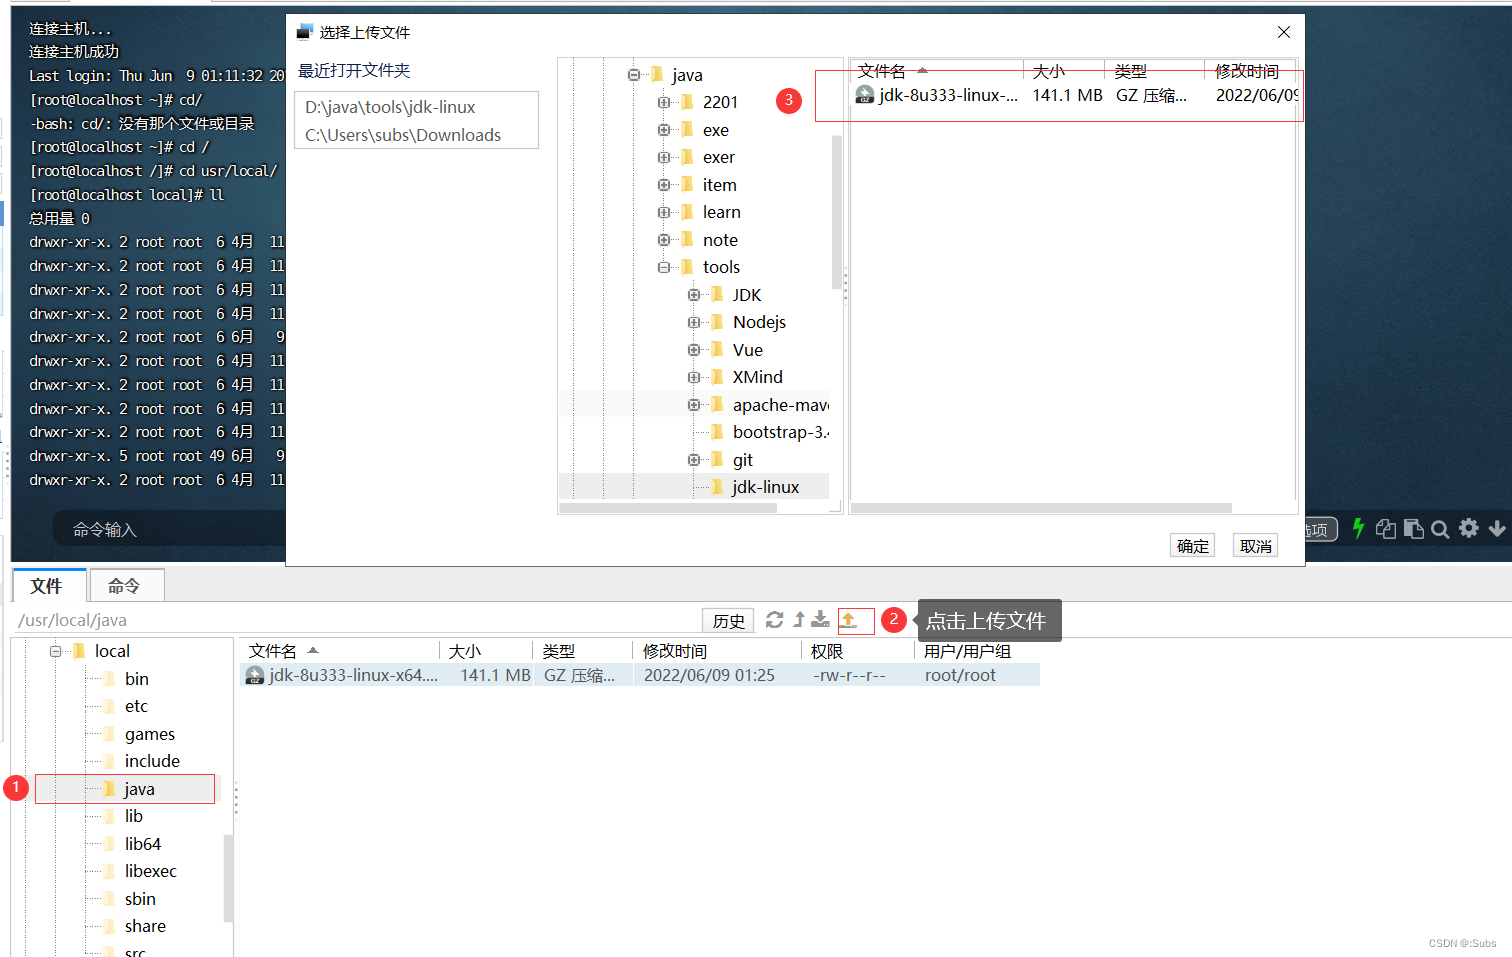The height and width of the screenshot is (957, 1512).
Task: Open the settings gear icon
Action: click(1468, 528)
